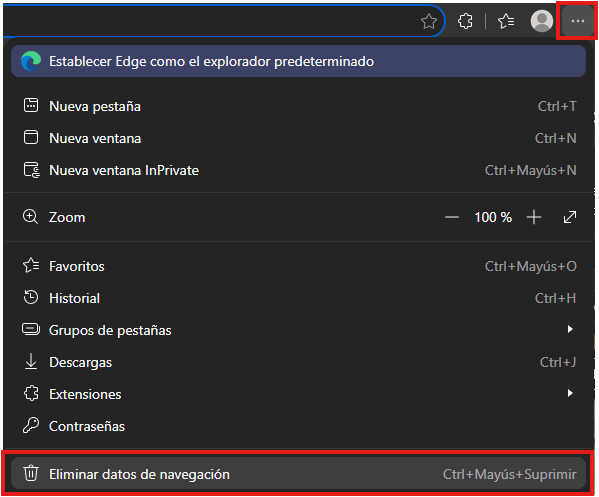
Task: Click the Ctrl+J shortcut text
Action: 558,362
